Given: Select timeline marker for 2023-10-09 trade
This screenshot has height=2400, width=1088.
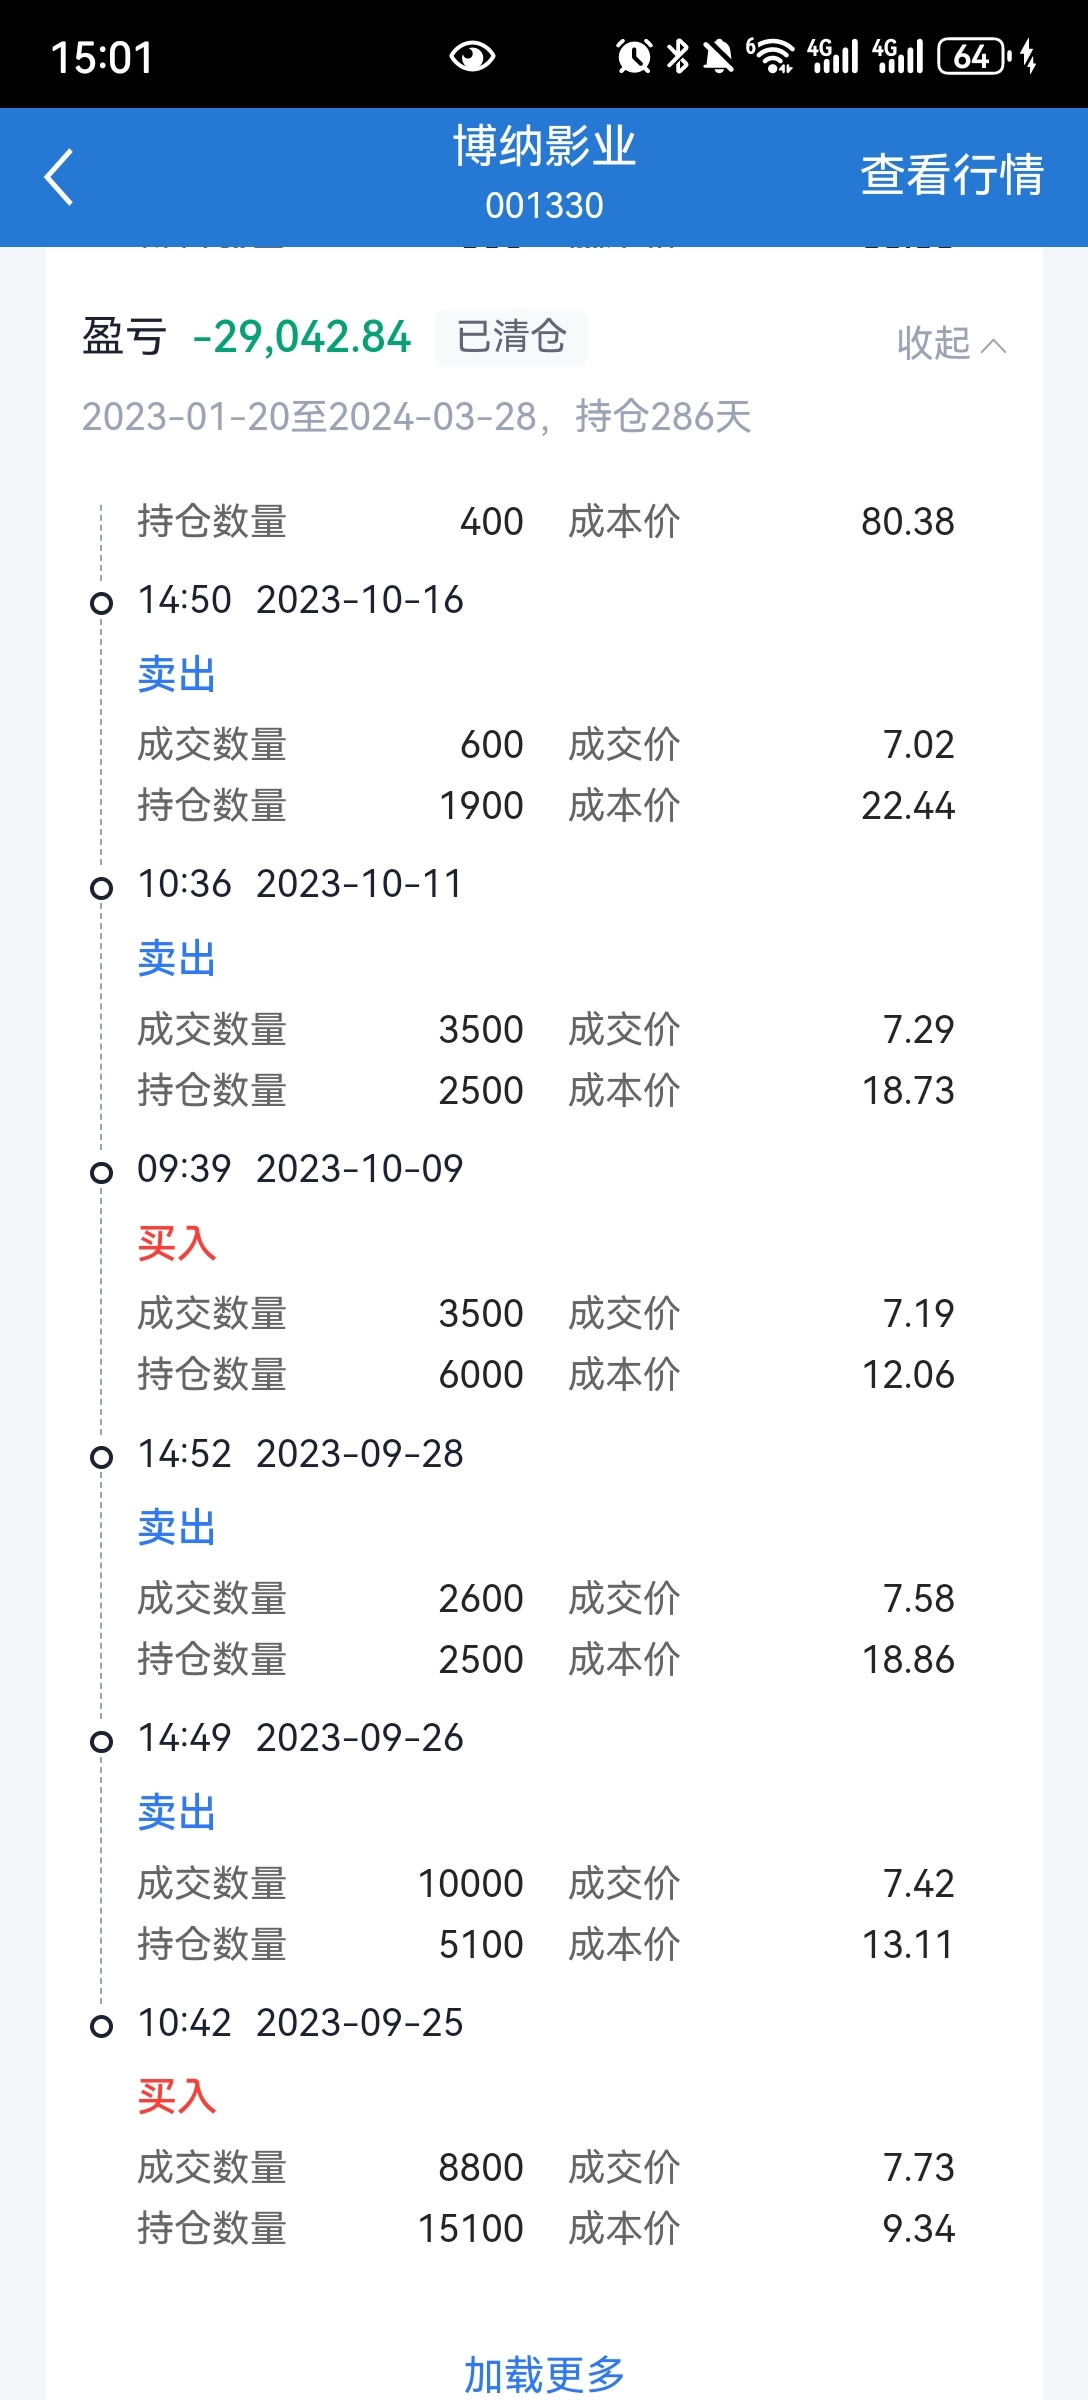Looking at the screenshot, I should pos(101,1172).
